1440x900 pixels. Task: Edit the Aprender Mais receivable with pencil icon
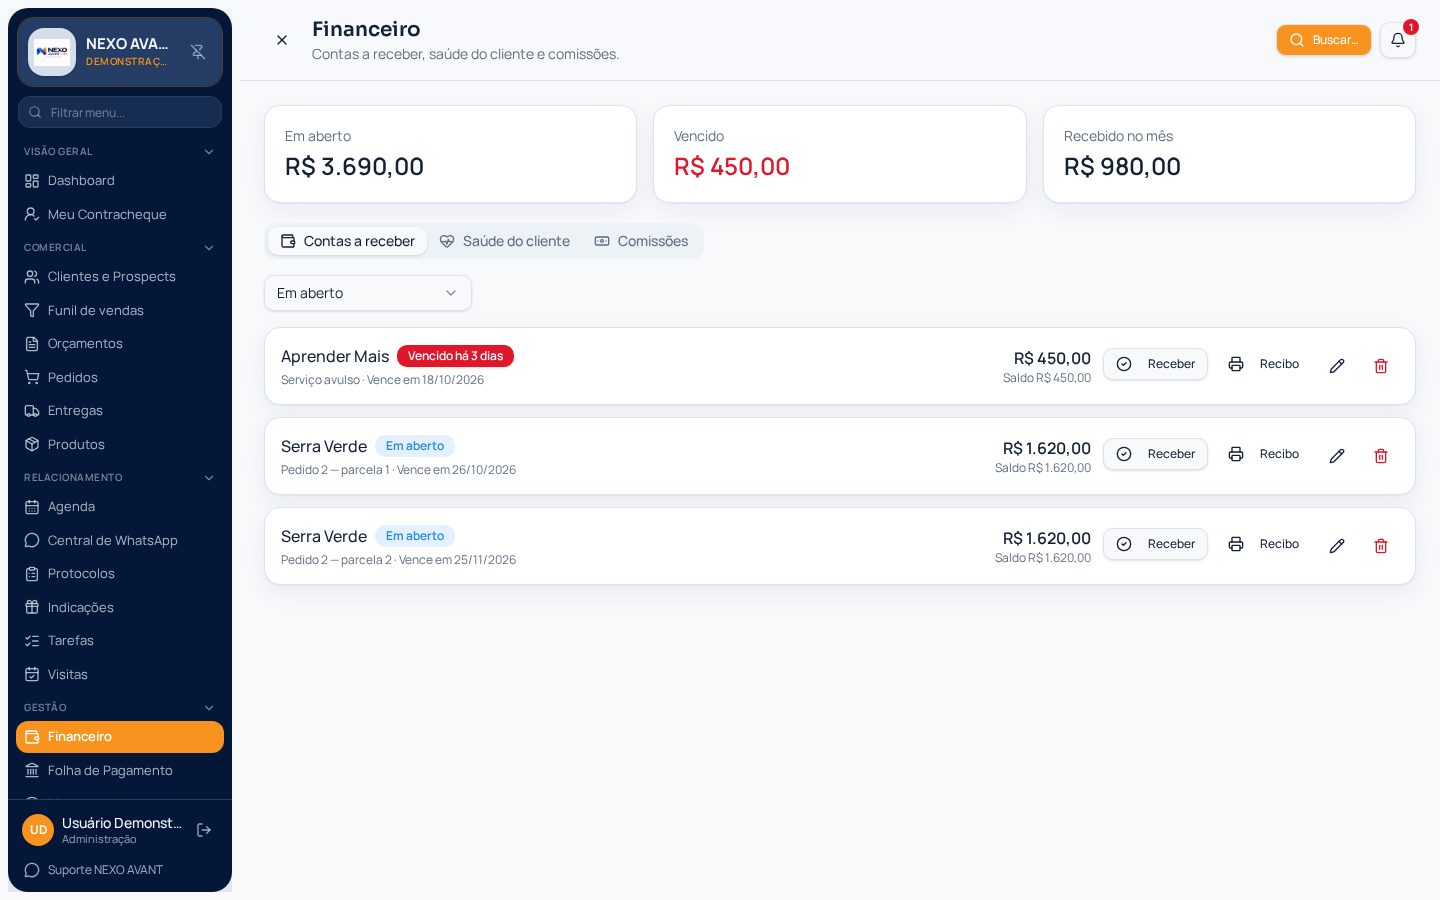click(1337, 366)
